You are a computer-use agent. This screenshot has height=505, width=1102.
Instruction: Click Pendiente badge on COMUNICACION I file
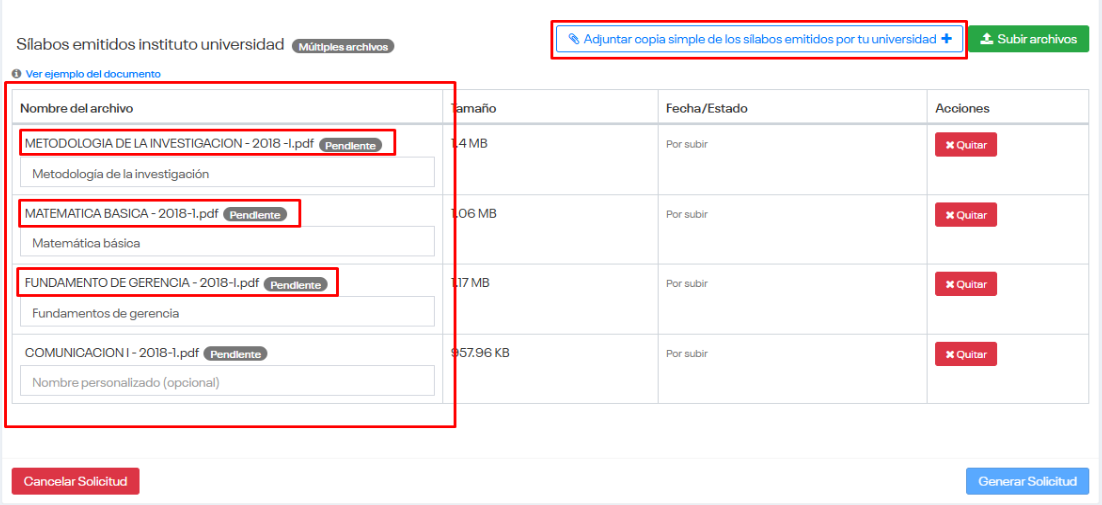pyautogui.click(x=236, y=354)
